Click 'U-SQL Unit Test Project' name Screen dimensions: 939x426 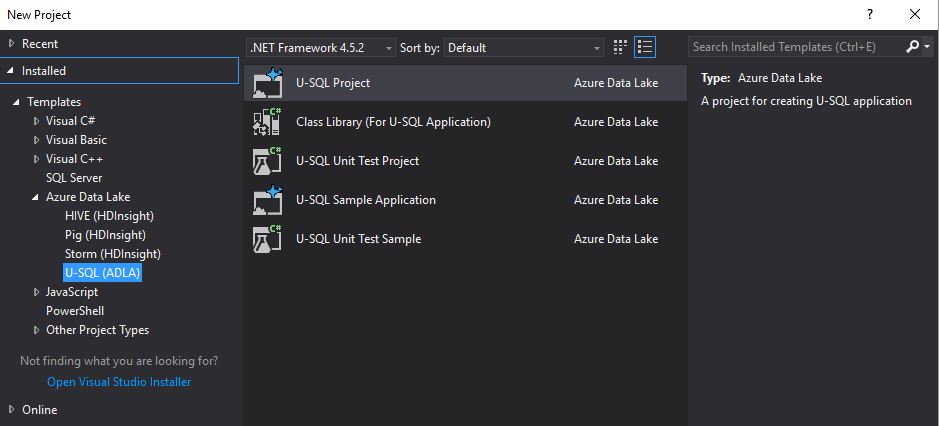click(358, 161)
